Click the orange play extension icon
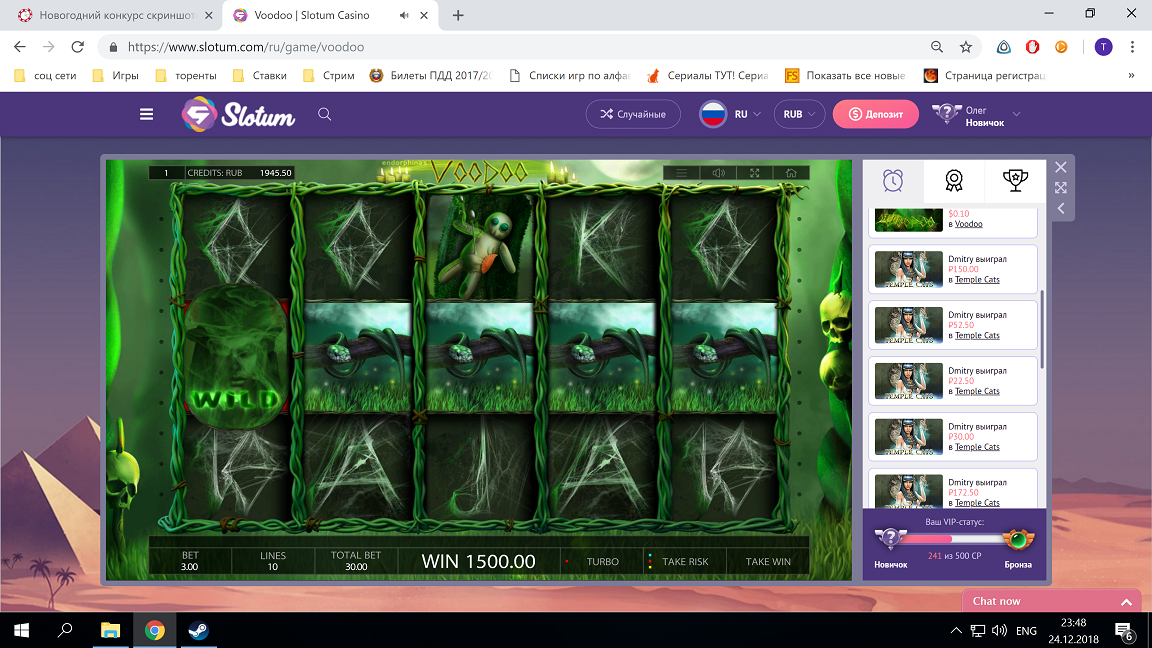Image resolution: width=1152 pixels, height=648 pixels. click(x=1061, y=47)
